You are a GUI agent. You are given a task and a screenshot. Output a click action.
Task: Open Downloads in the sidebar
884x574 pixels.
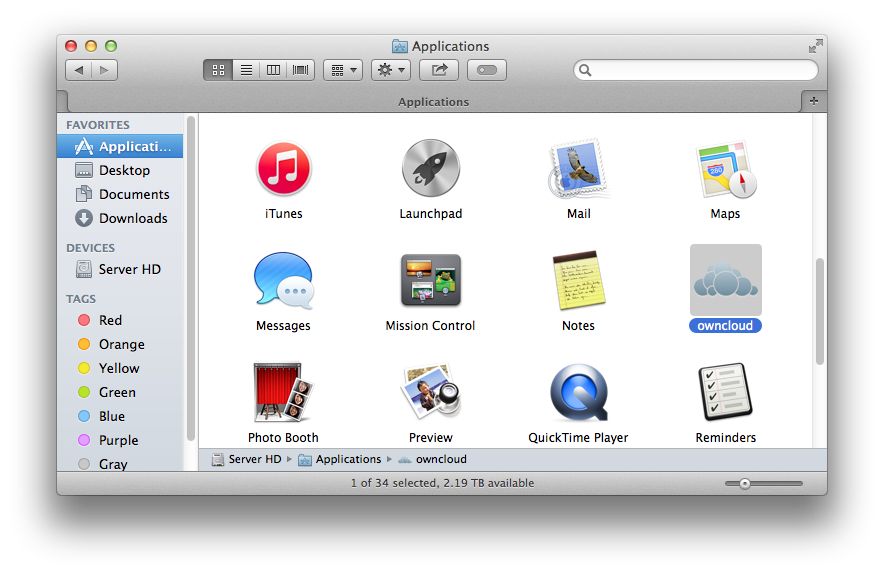tap(132, 218)
